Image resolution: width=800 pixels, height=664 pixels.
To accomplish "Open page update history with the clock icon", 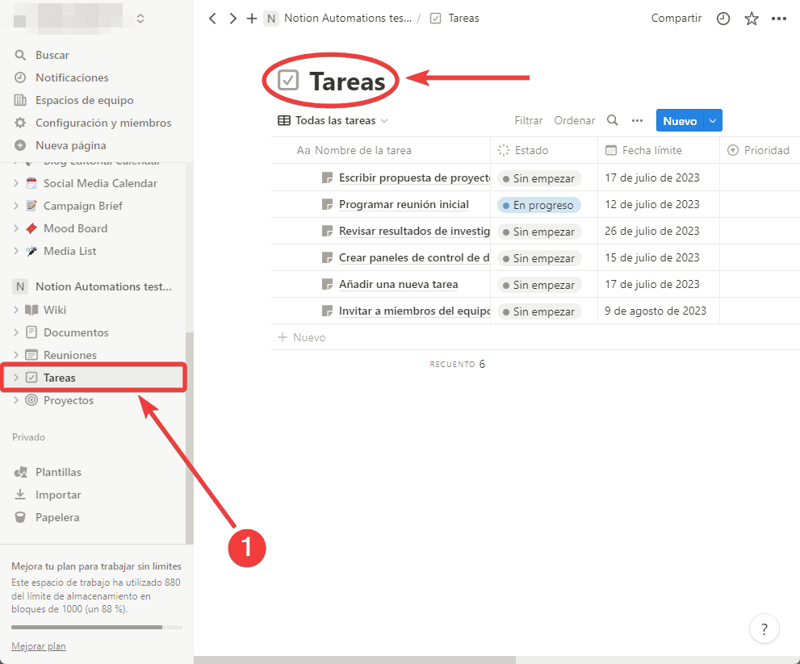I will coord(723,18).
